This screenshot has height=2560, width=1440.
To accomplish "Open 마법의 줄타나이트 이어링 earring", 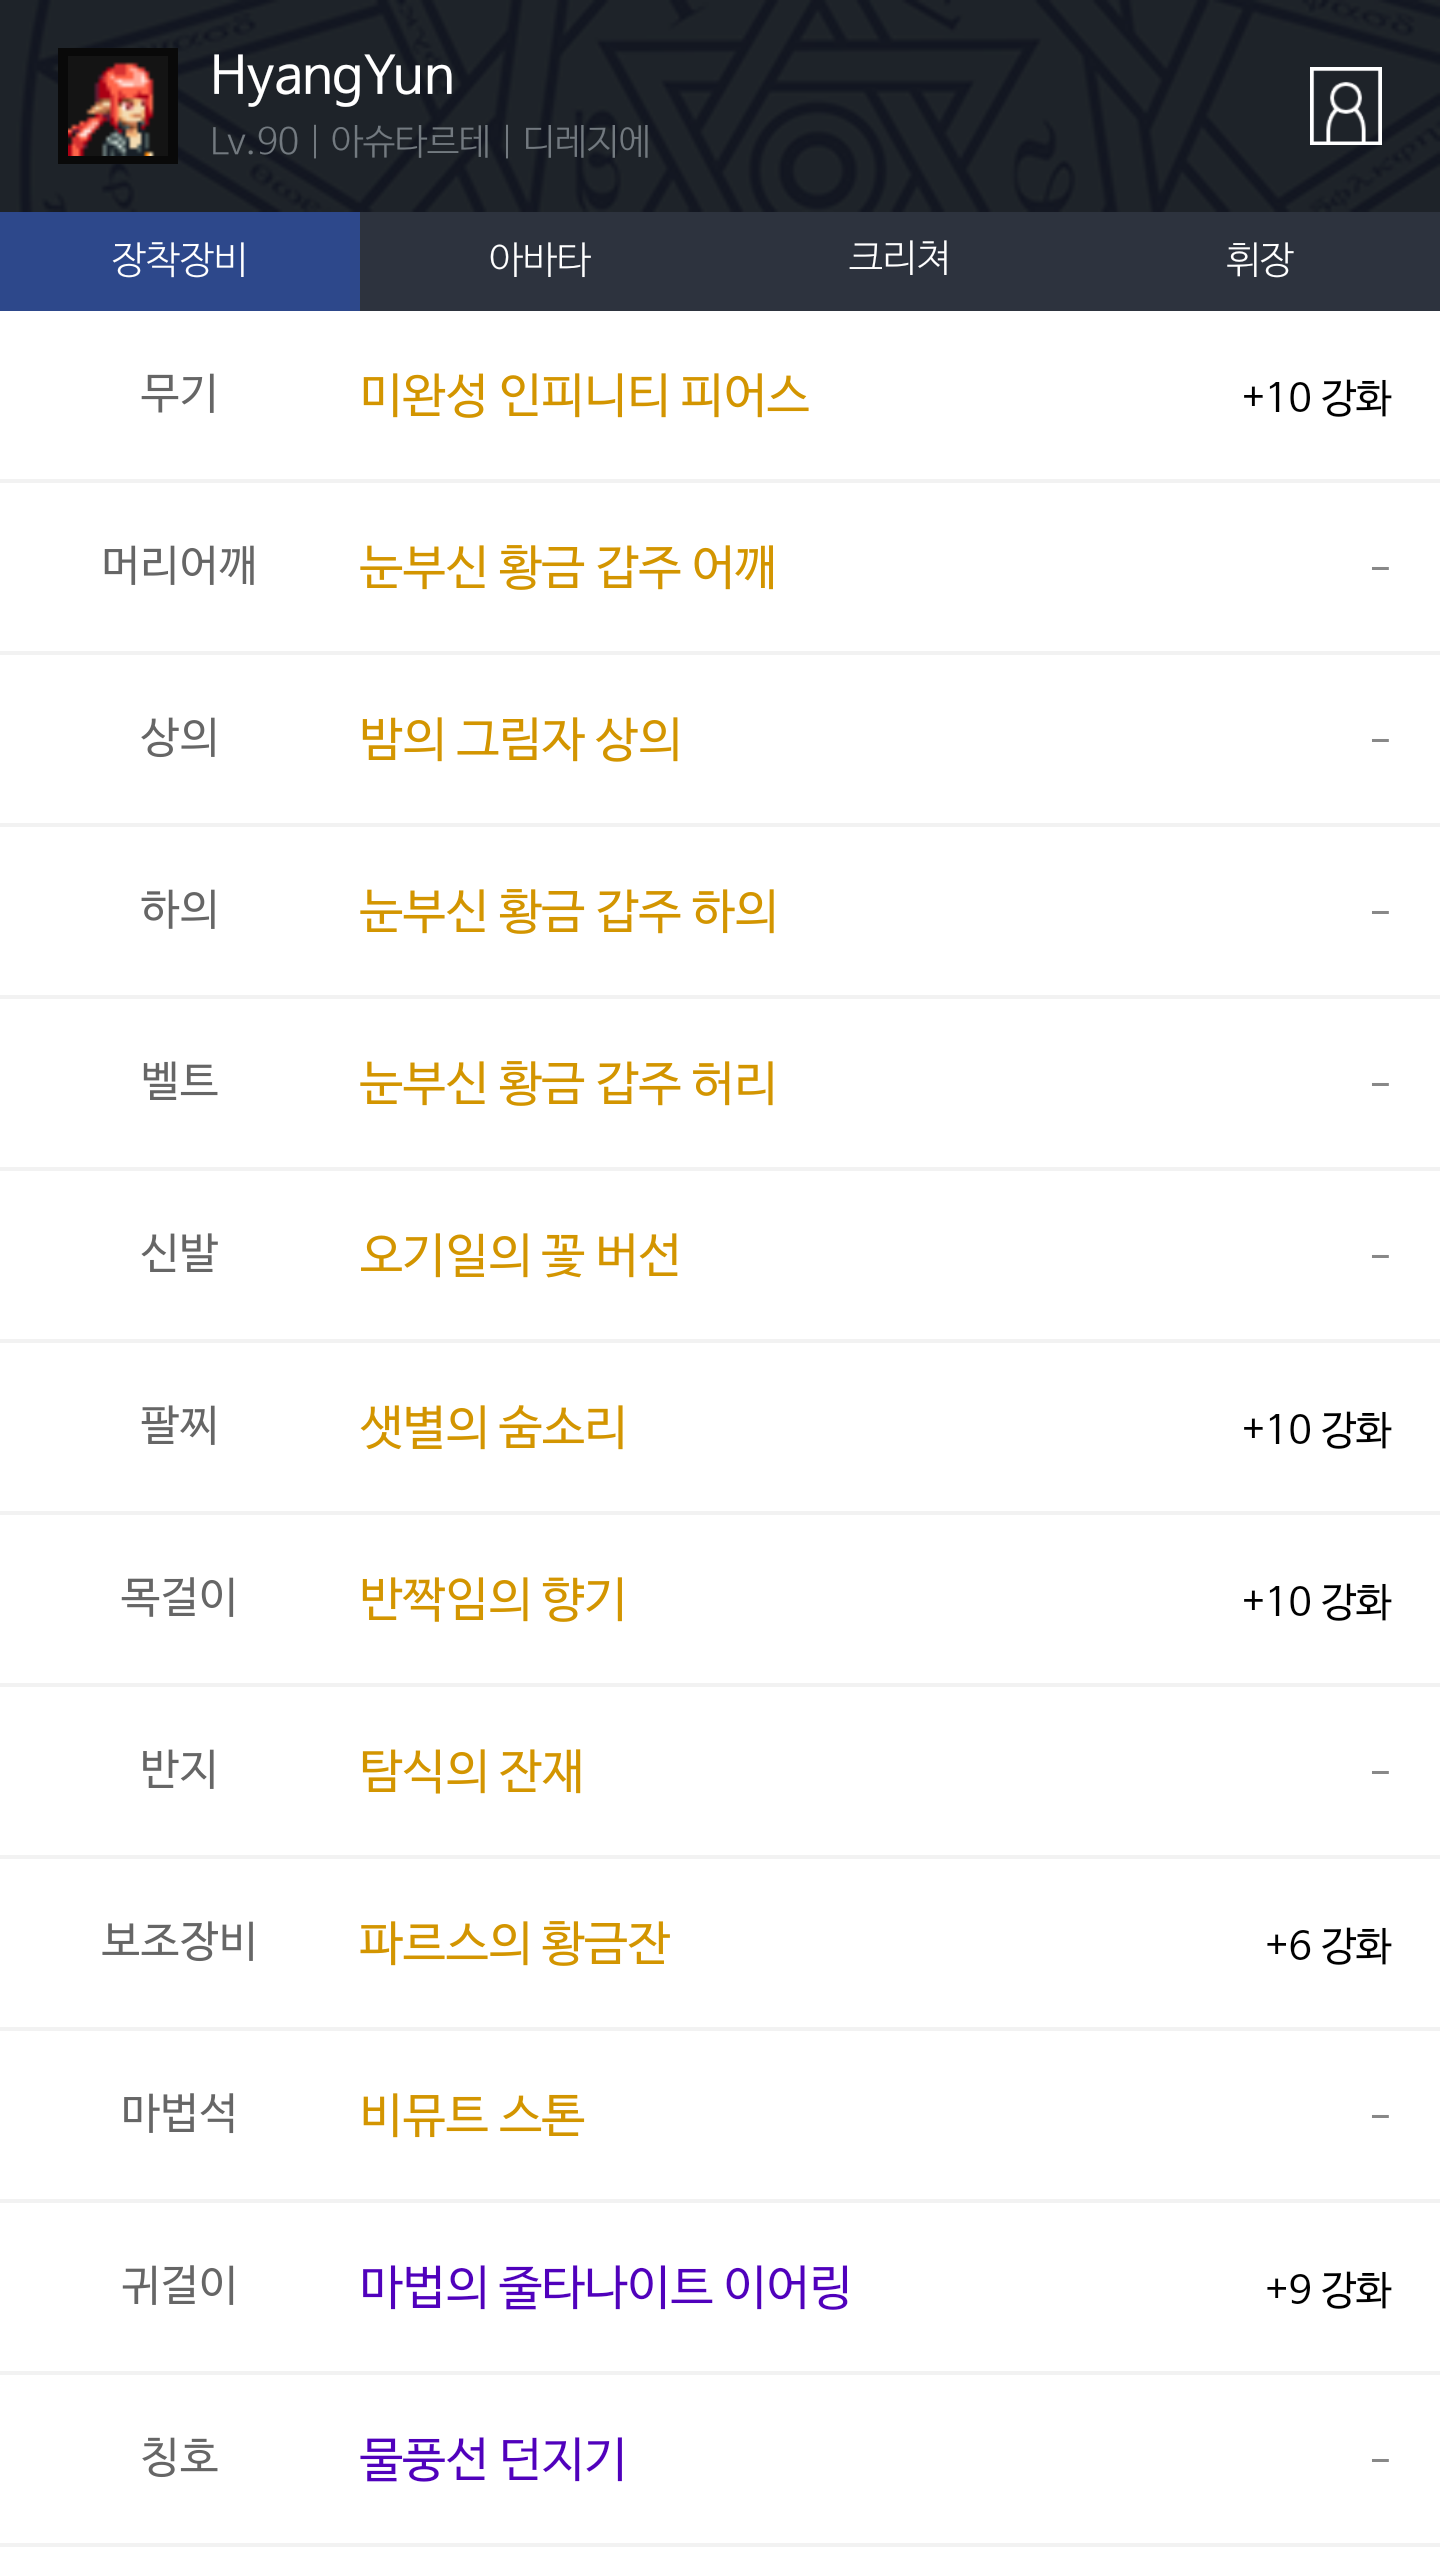I will coord(605,2287).
